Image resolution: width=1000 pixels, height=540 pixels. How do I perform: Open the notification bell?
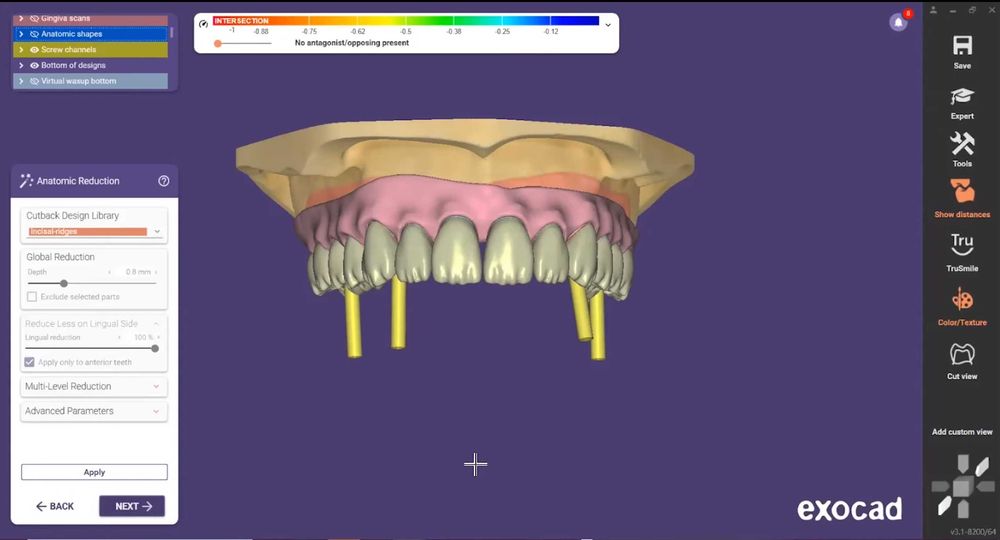click(x=899, y=22)
